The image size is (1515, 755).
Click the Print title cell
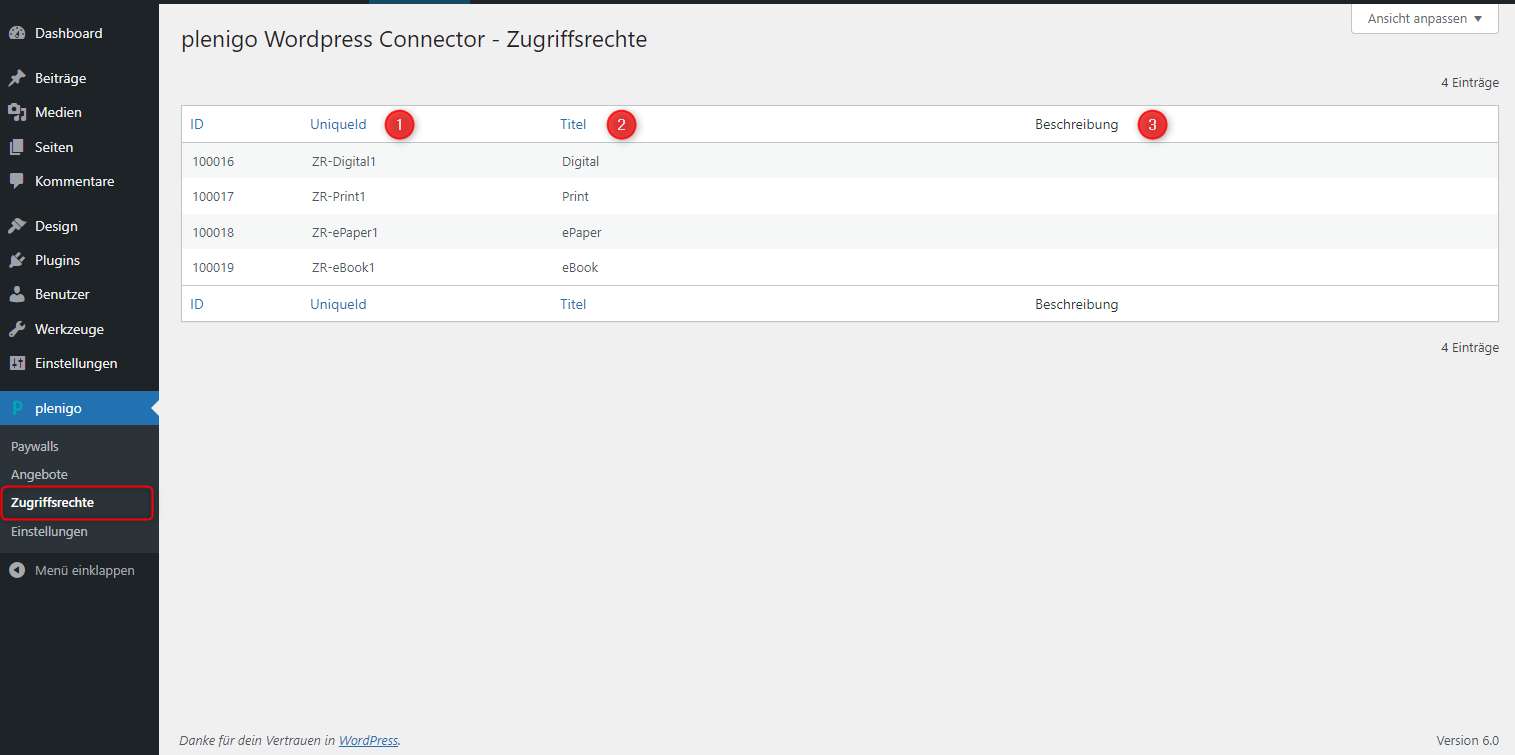click(x=575, y=197)
